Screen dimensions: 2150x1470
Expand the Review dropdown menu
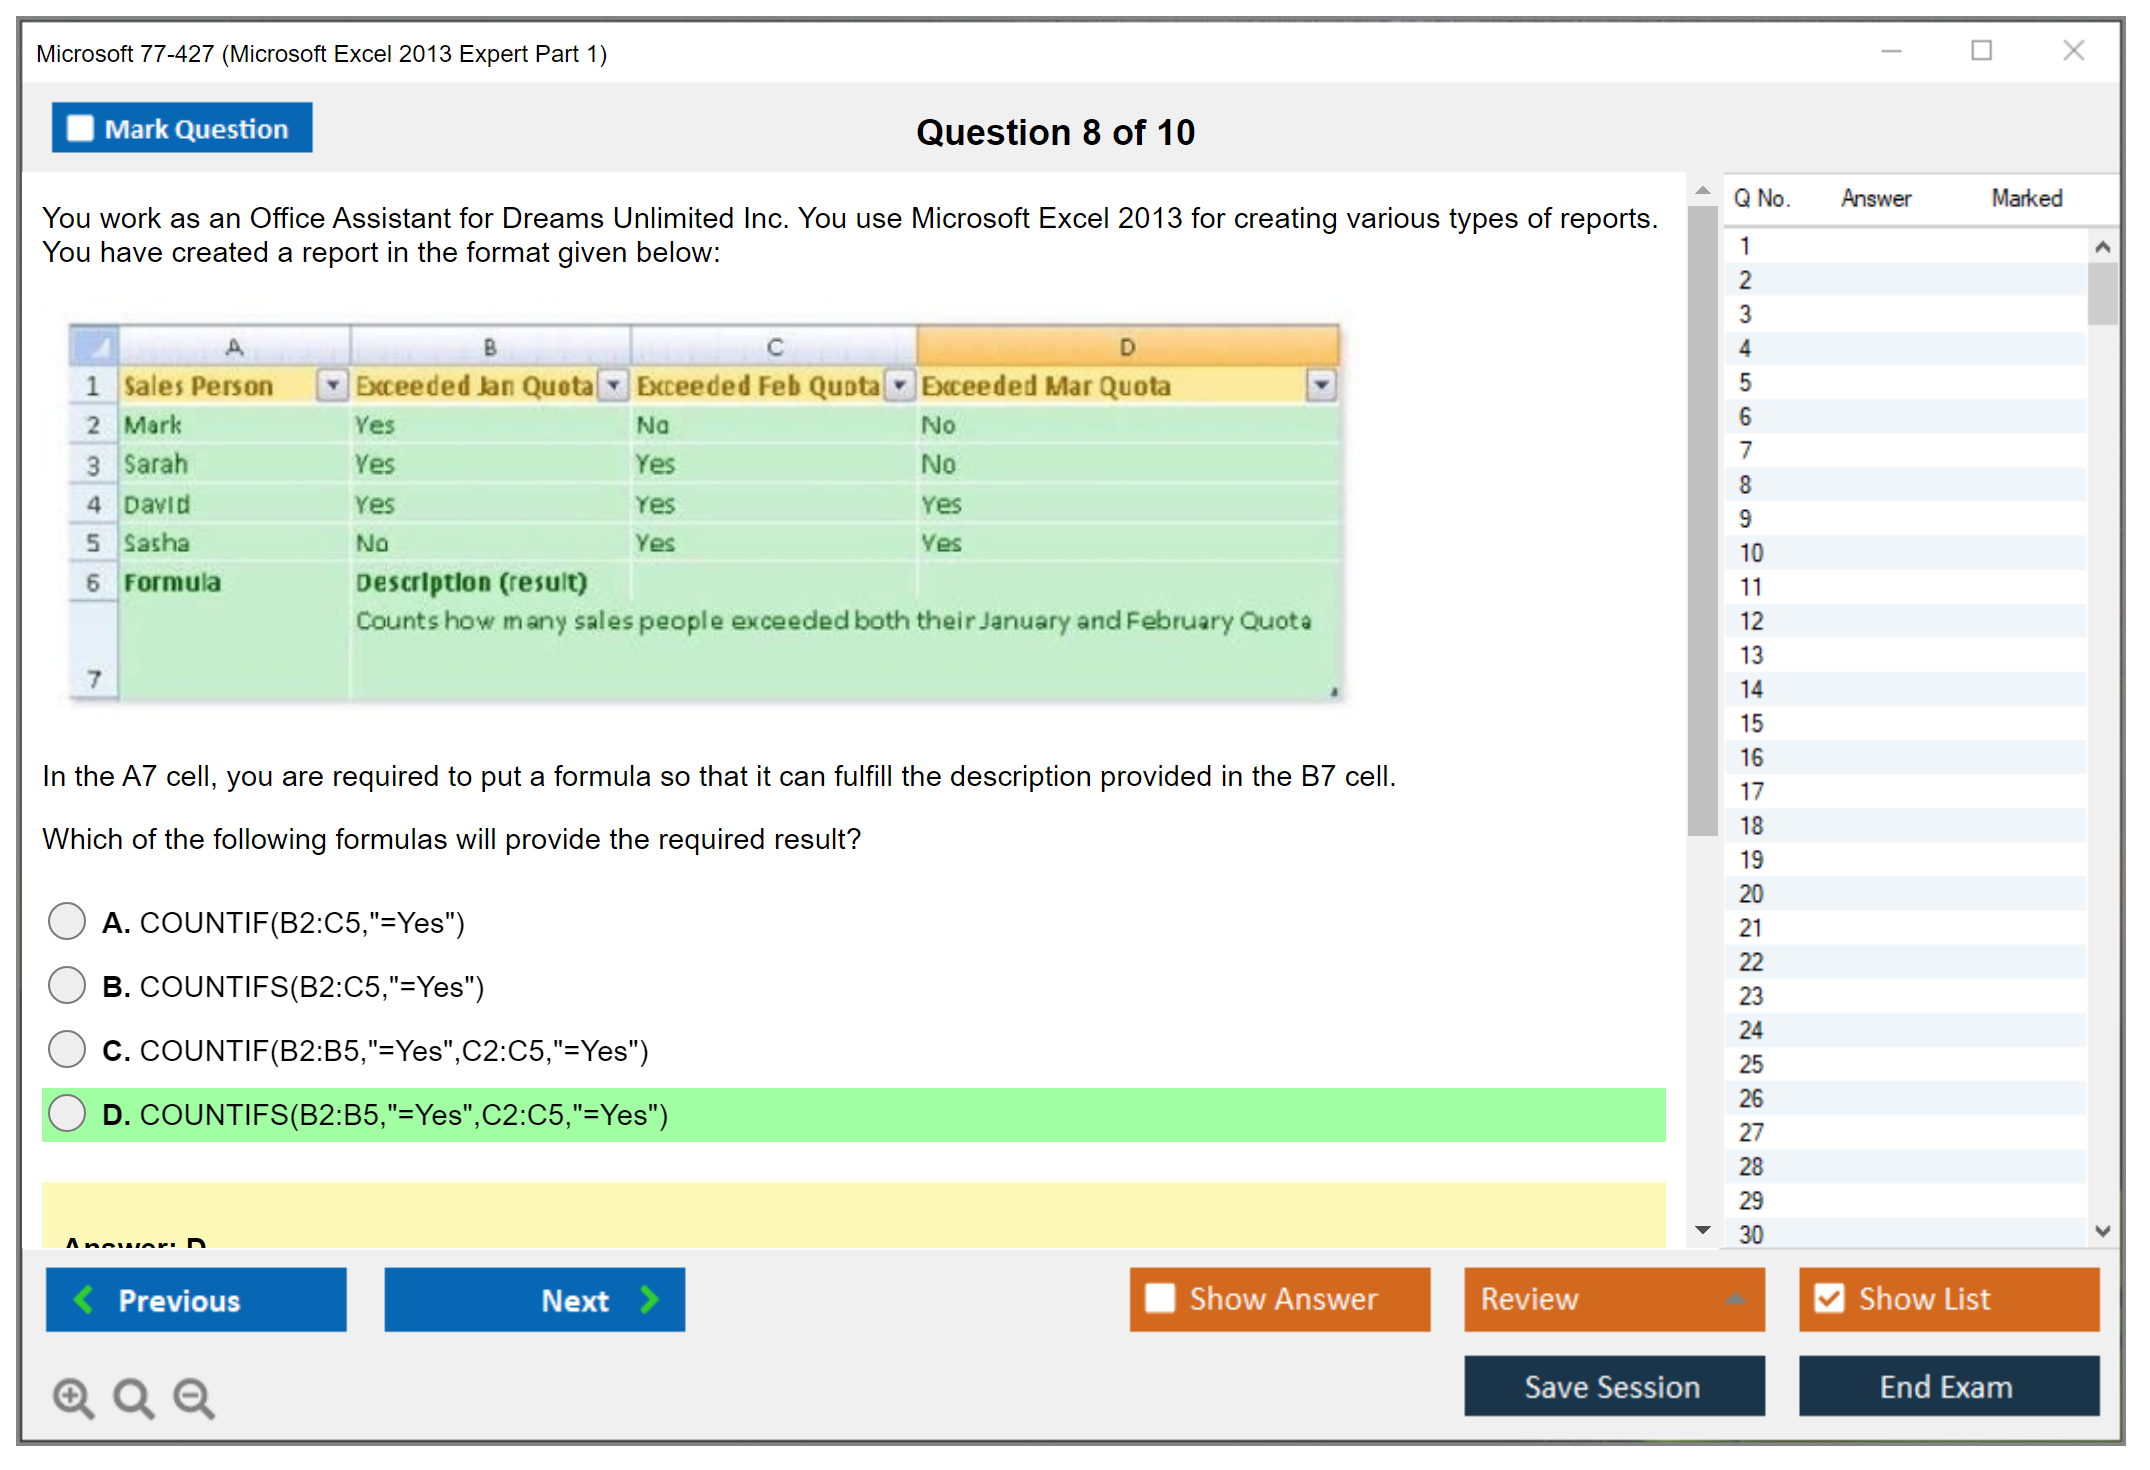point(1735,1299)
